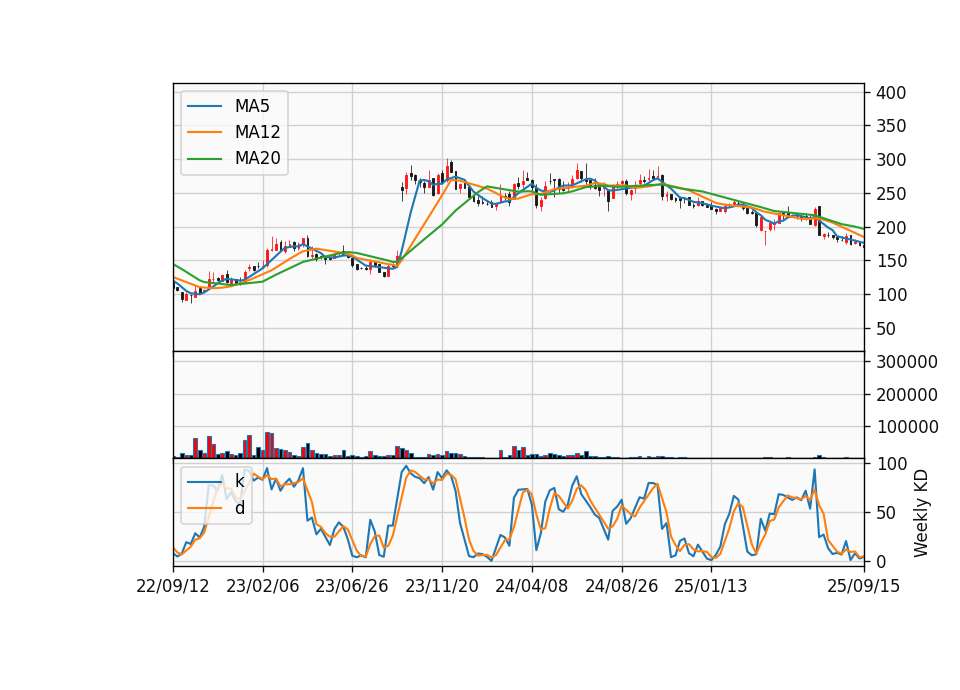Screen dimensions: 960x690
Task: Click the 24/04/08 date tick label
Action: (531, 586)
